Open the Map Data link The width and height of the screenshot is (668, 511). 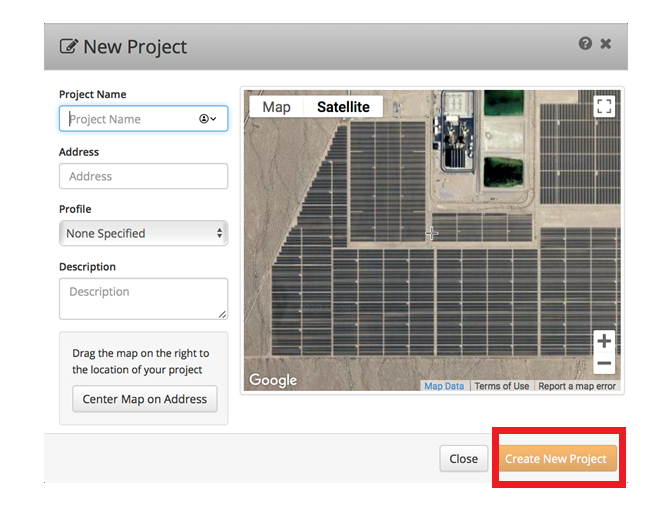tap(444, 386)
